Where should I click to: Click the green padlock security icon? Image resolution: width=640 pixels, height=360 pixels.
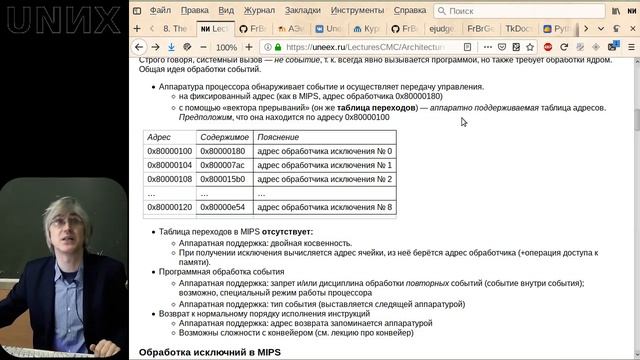pyautogui.click(x=278, y=47)
